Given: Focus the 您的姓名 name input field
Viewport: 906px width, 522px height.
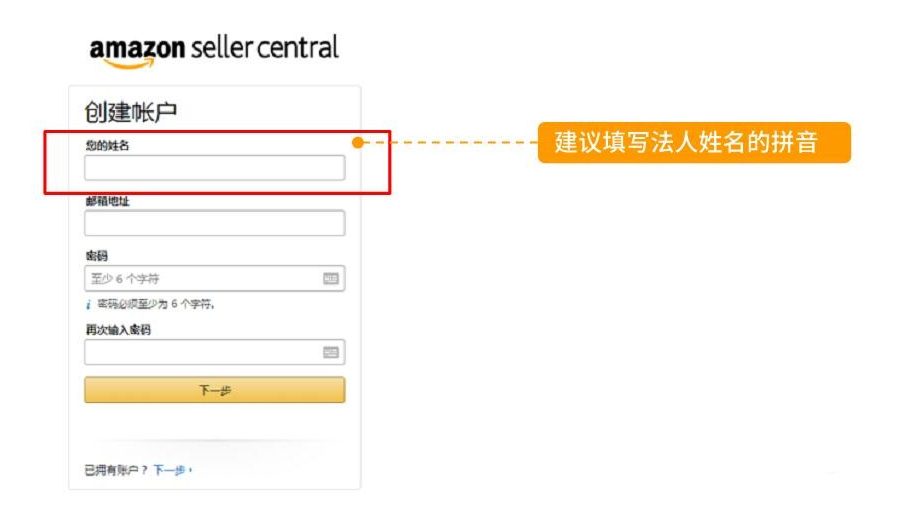Looking at the screenshot, I should point(214,168).
